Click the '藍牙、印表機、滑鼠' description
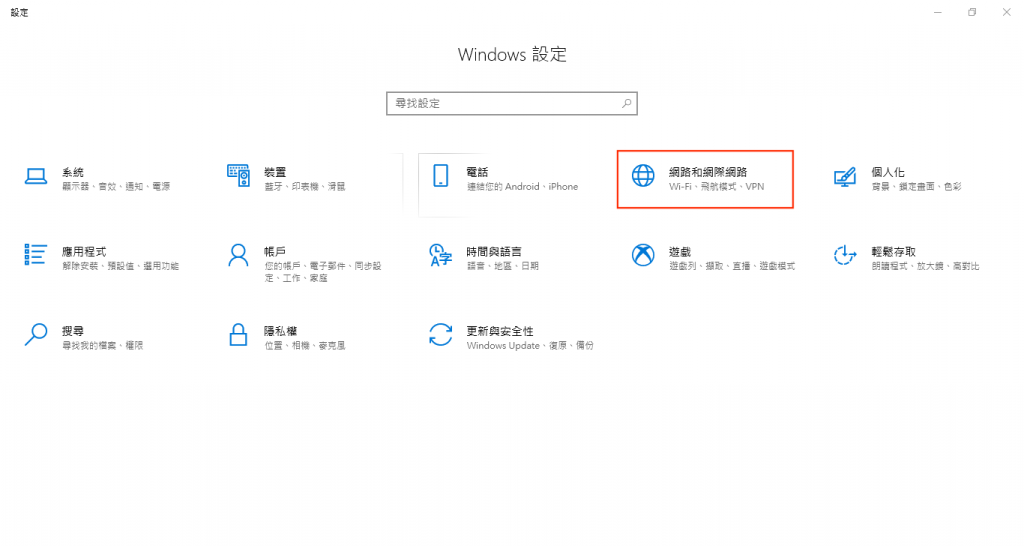 (x=305, y=187)
